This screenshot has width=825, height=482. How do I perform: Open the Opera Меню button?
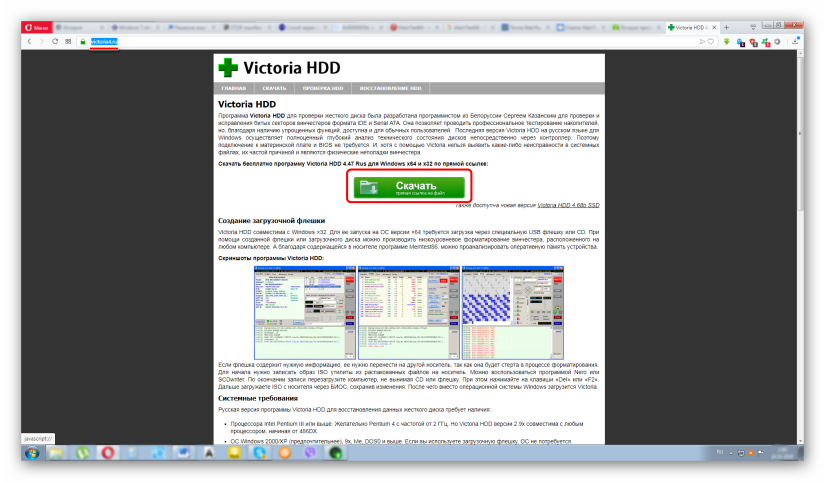click(x=37, y=28)
